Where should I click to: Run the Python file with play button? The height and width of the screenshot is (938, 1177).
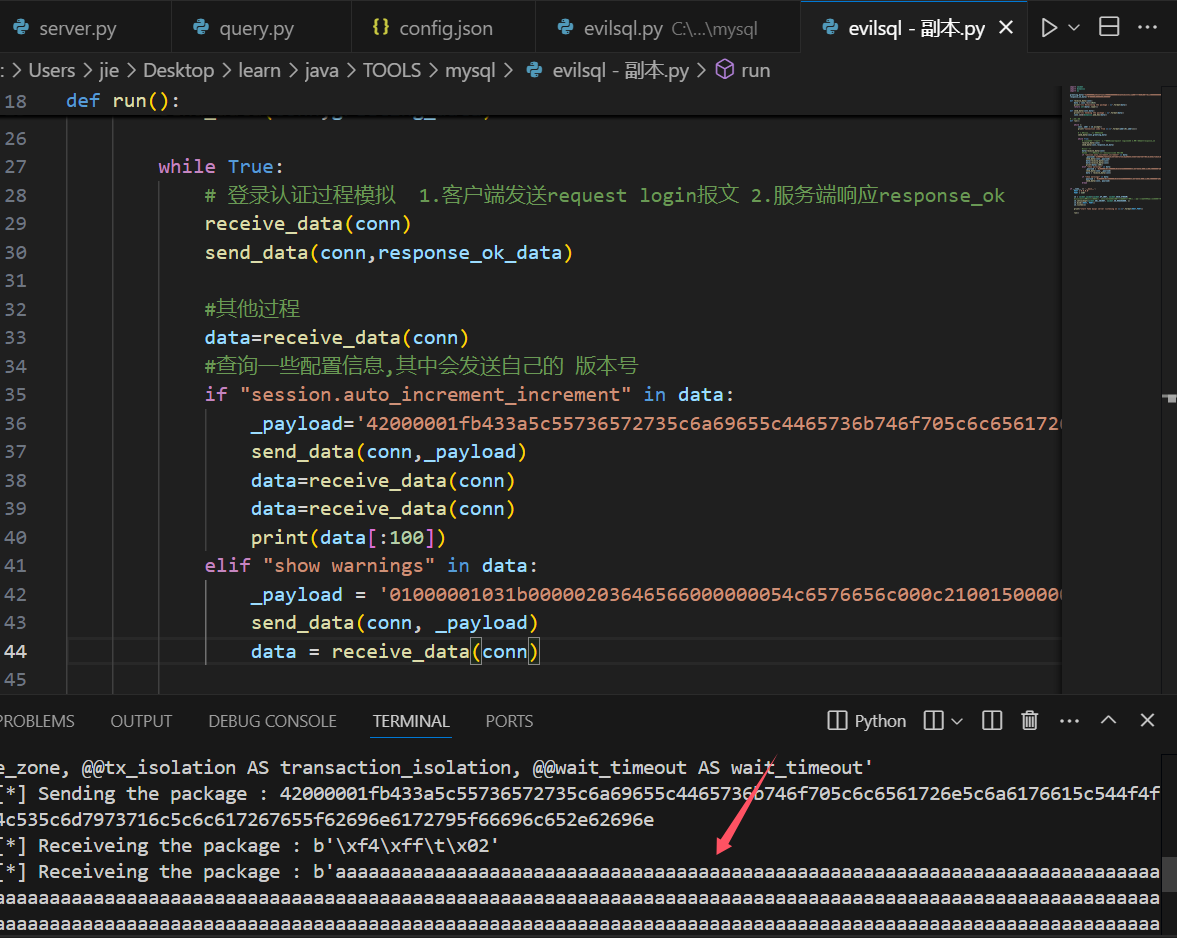click(x=1049, y=28)
